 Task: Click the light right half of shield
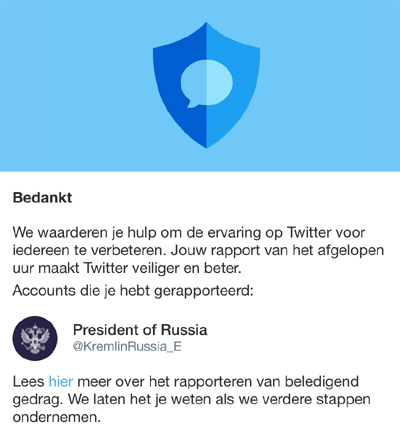233,85
